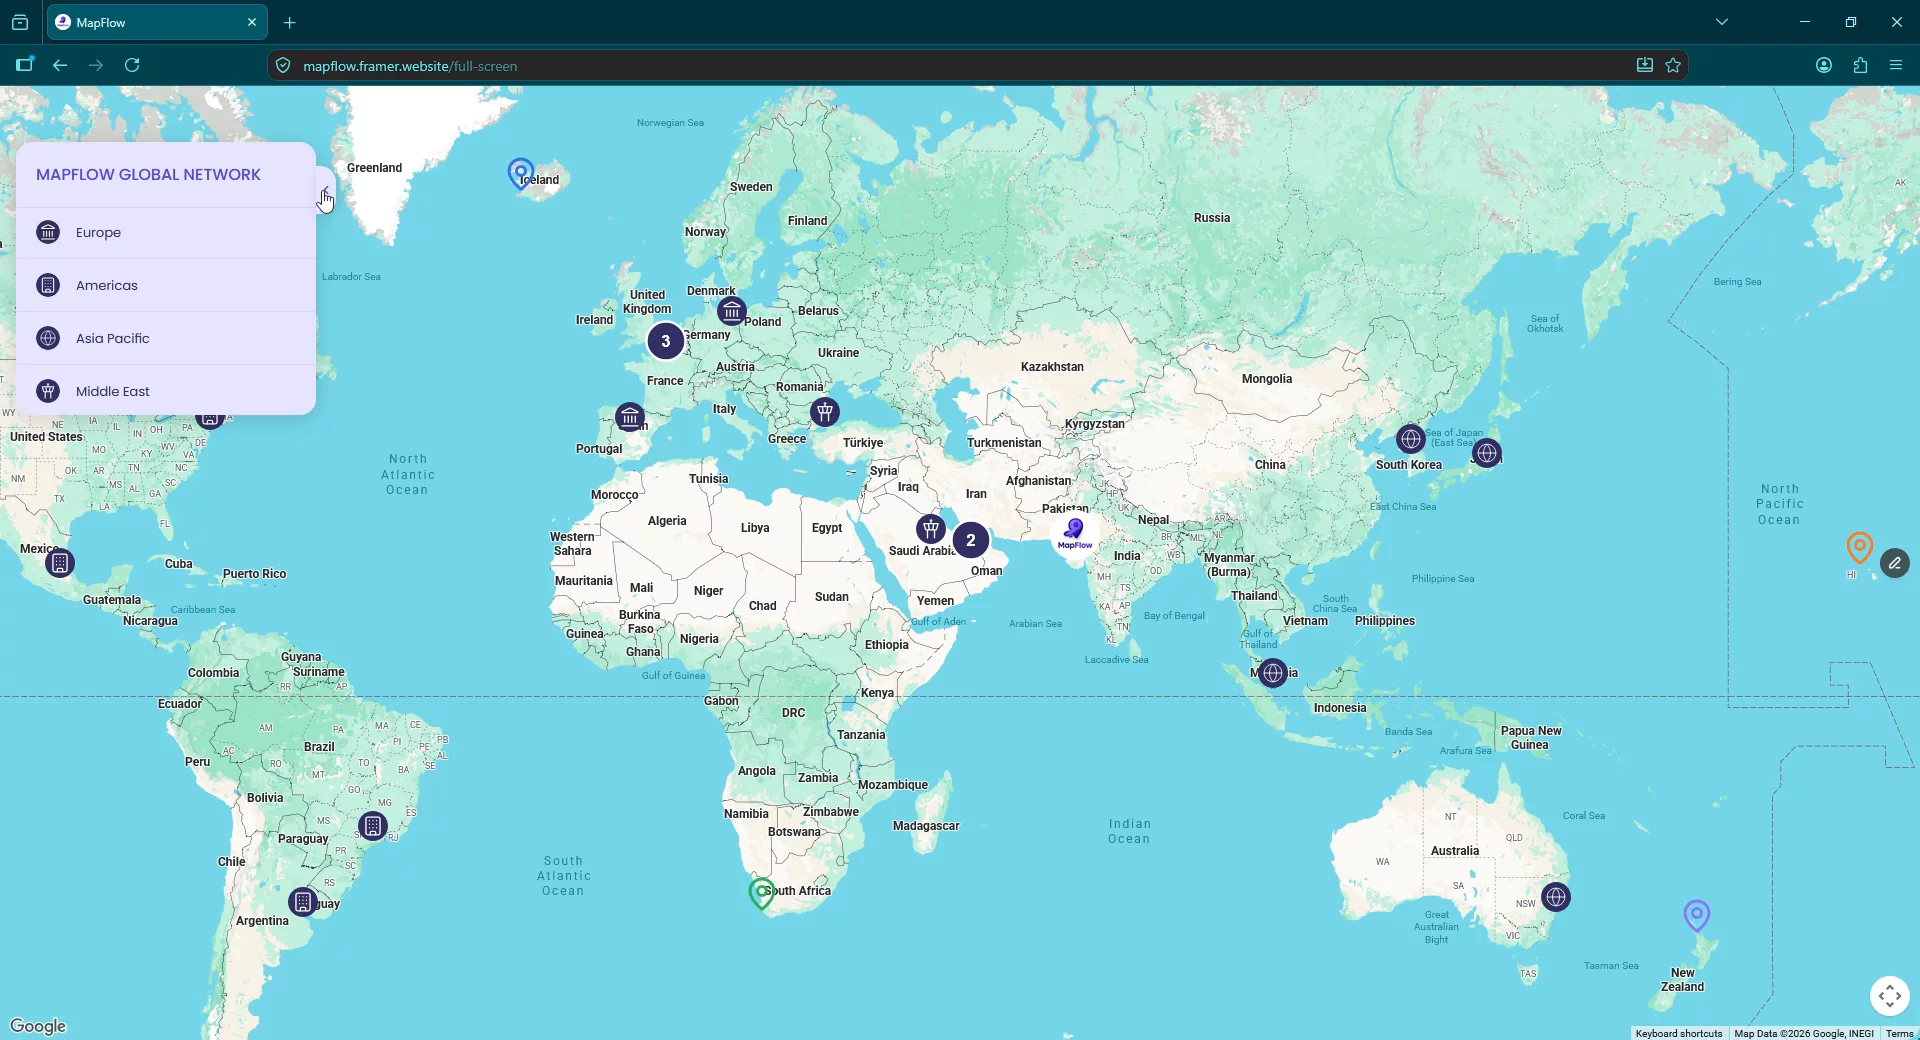
Task: Open Keyboard shortcuts link
Action: pos(1679,1033)
